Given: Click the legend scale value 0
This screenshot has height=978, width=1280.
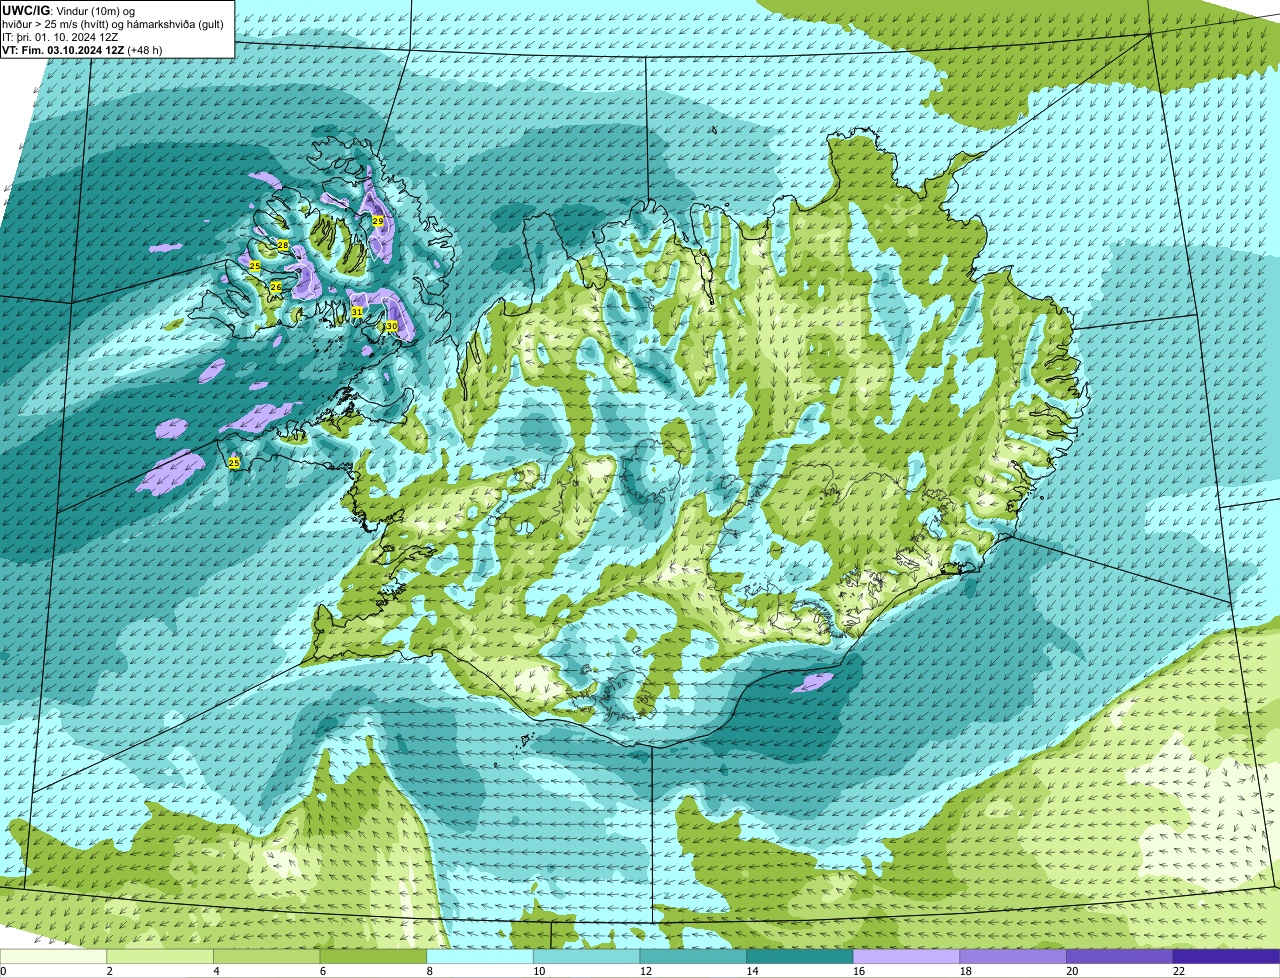Looking at the screenshot, I should [3, 971].
